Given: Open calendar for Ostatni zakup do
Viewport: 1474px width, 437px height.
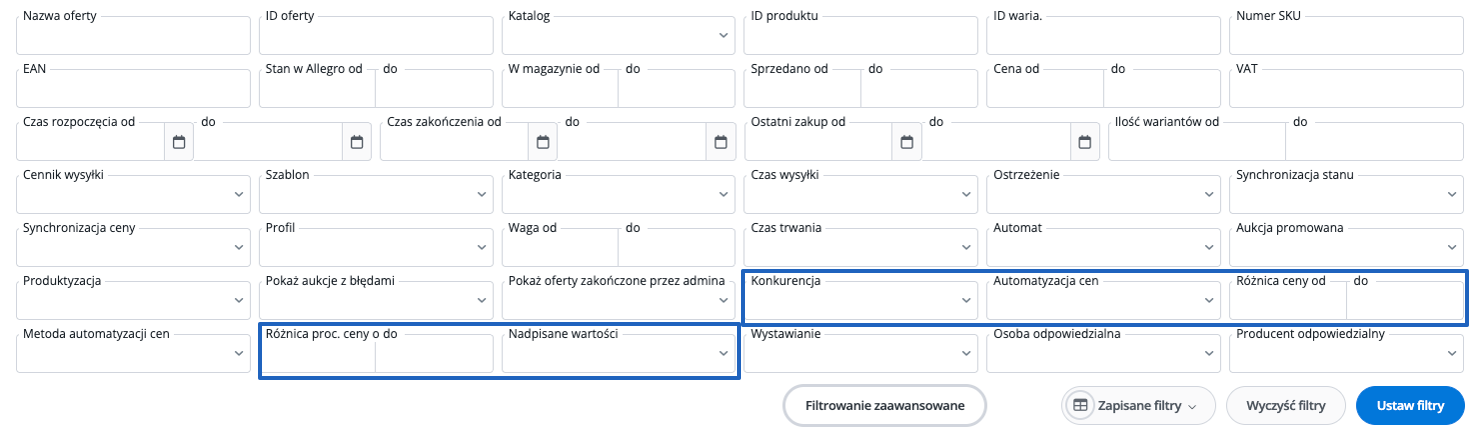Looking at the screenshot, I should 1085,142.
